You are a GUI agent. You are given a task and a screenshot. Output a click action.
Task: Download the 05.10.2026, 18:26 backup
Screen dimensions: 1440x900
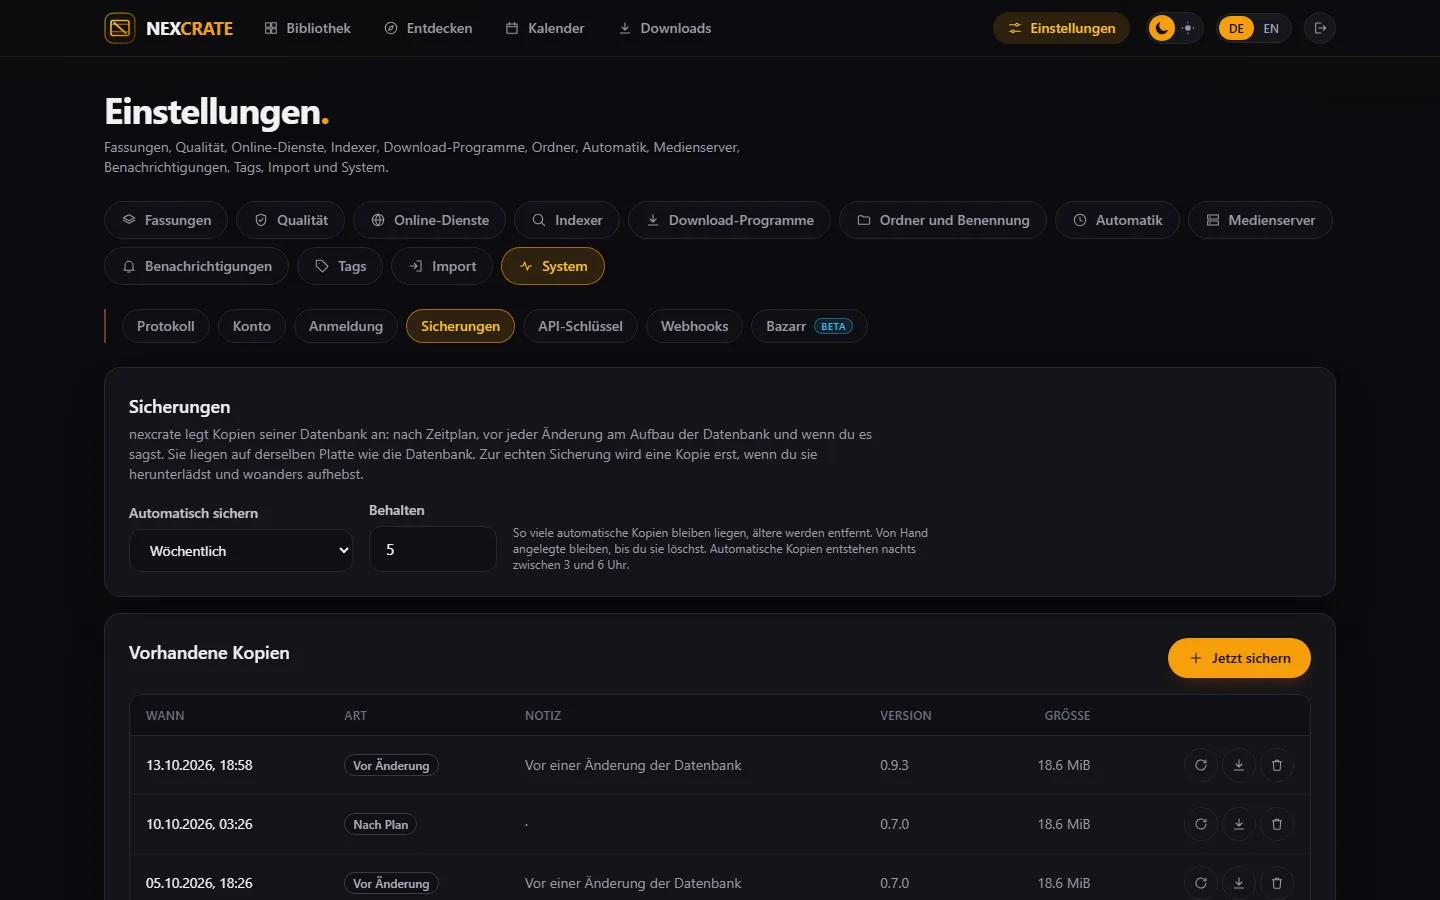pos(1239,883)
